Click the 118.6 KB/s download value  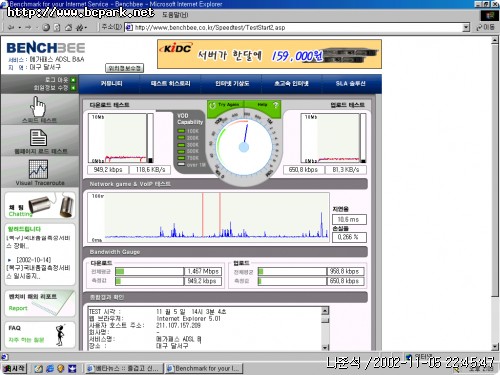(x=150, y=170)
